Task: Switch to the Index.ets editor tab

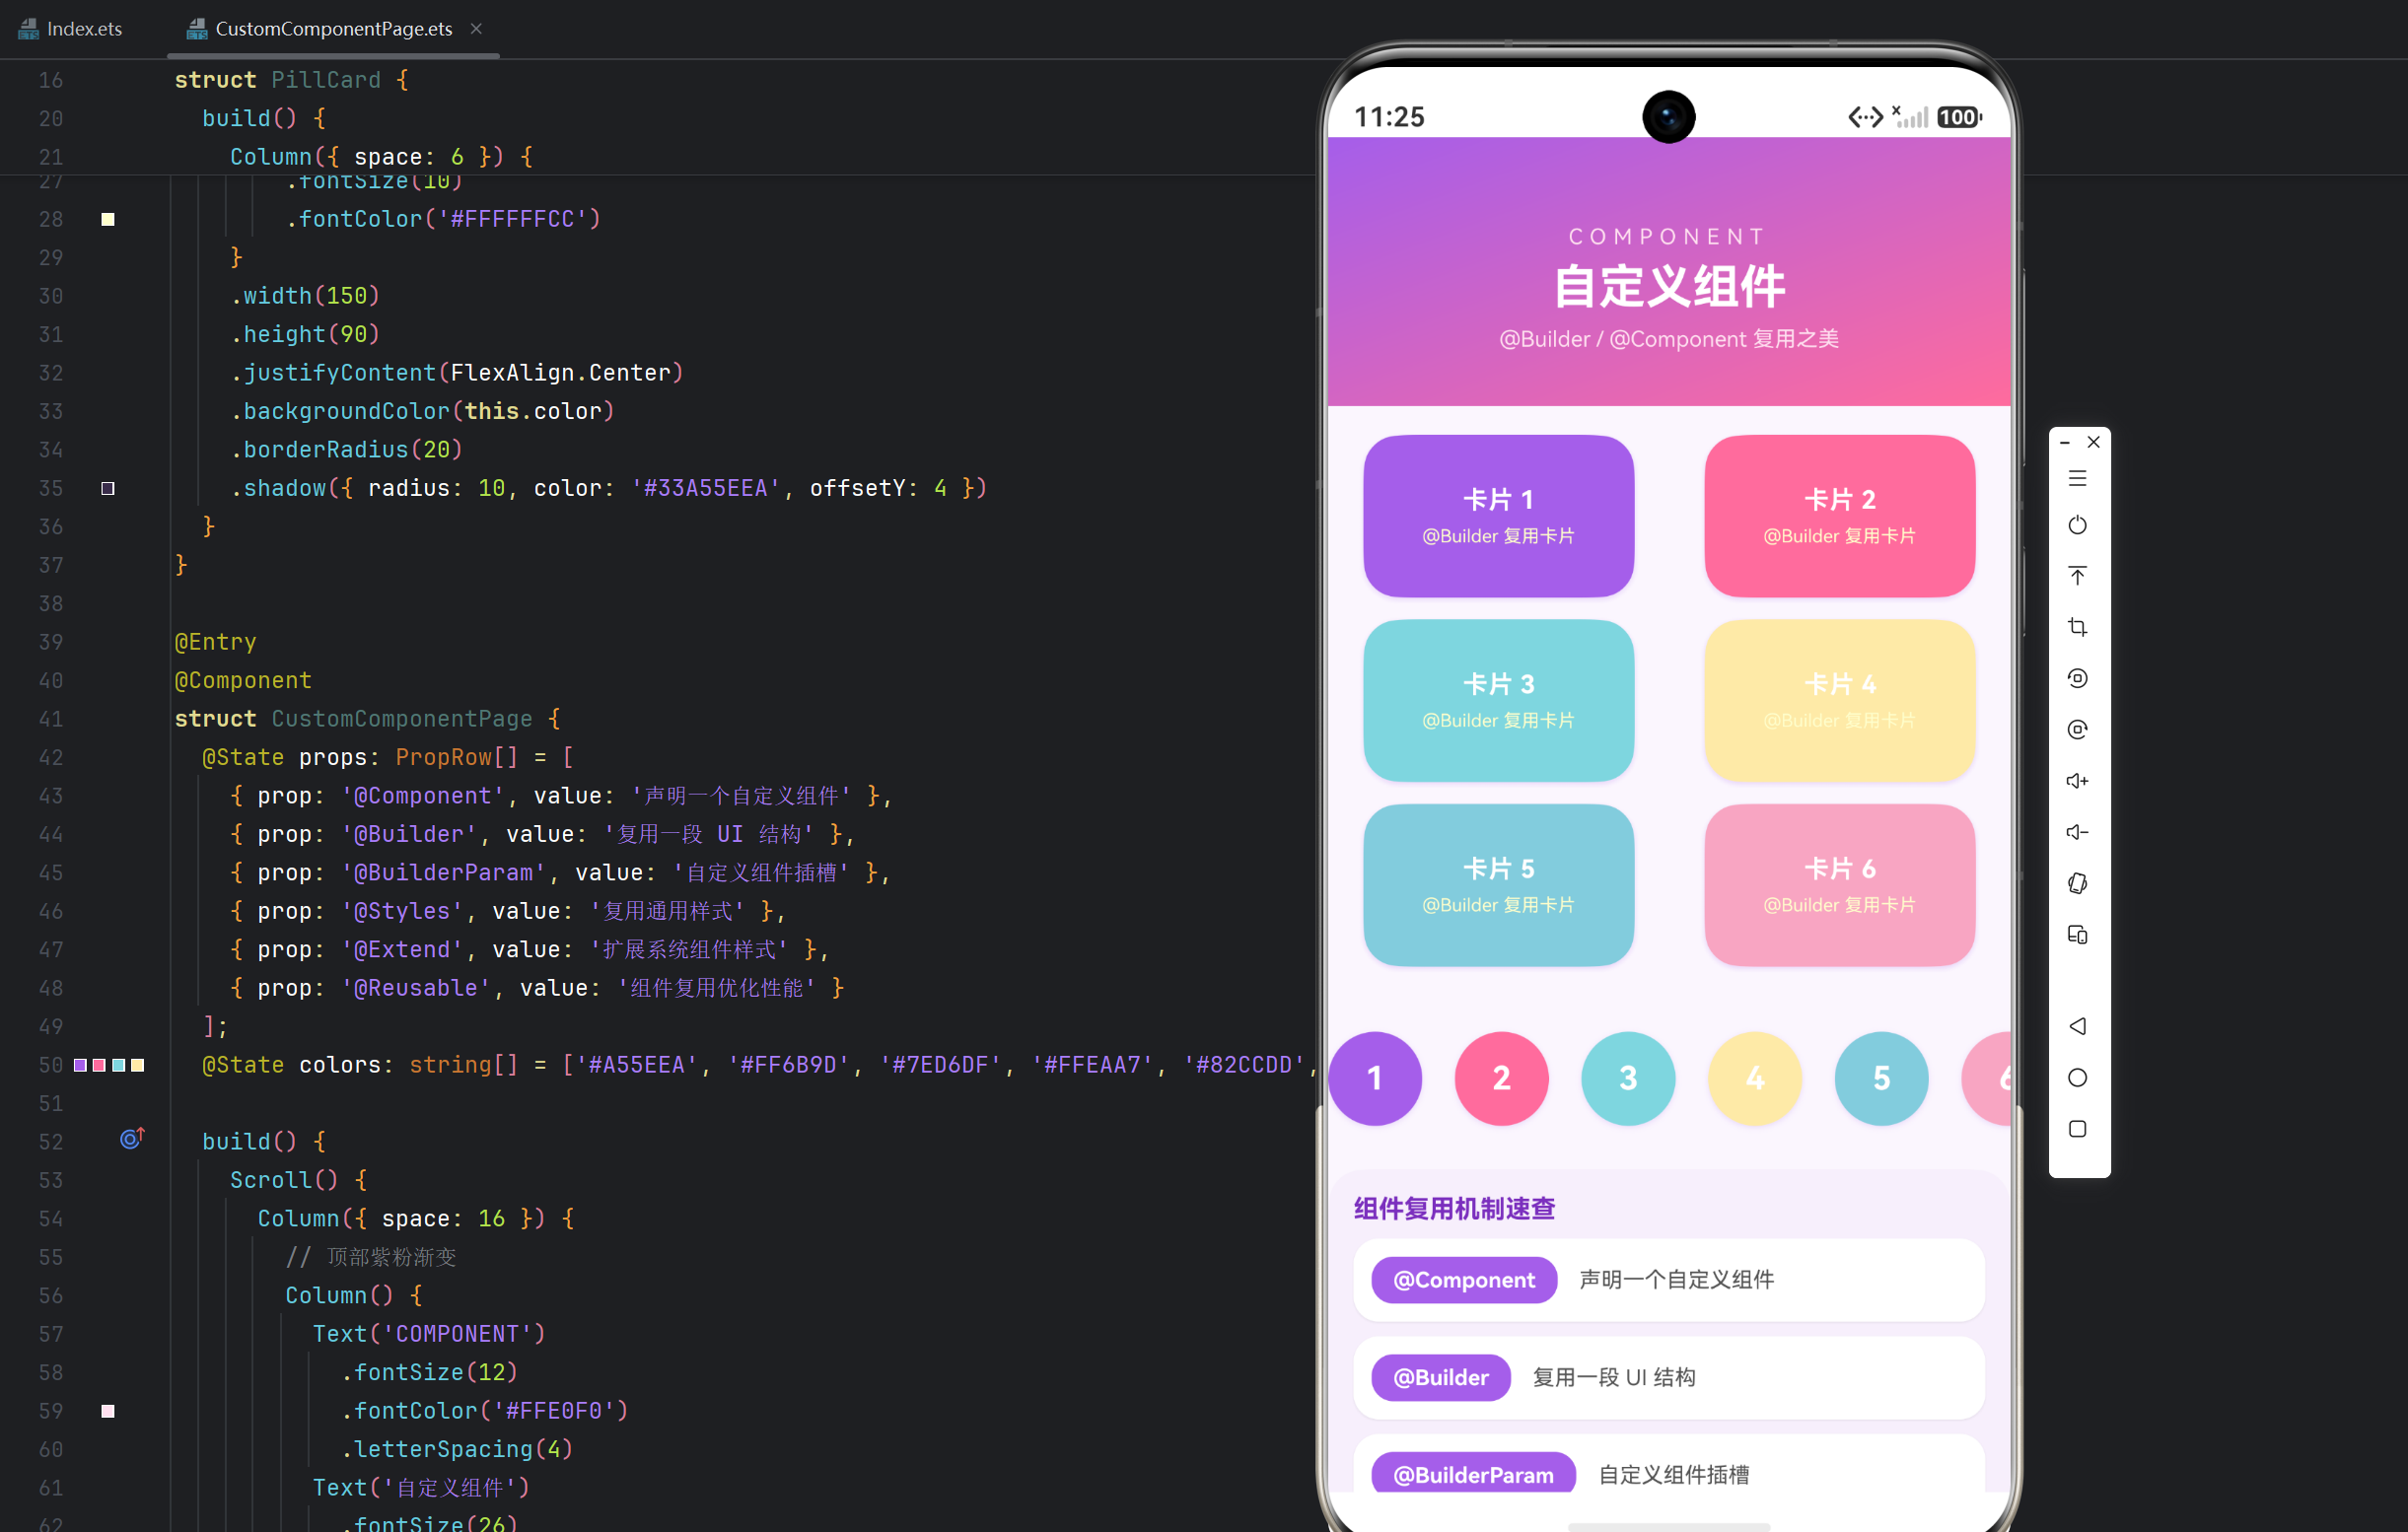Action: pyautogui.click(x=70, y=28)
